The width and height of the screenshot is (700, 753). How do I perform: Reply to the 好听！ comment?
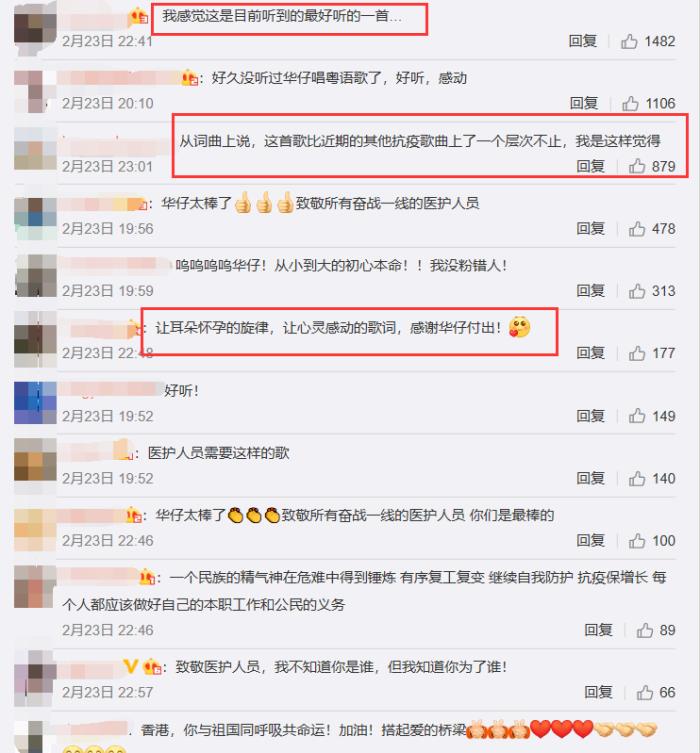[591, 416]
